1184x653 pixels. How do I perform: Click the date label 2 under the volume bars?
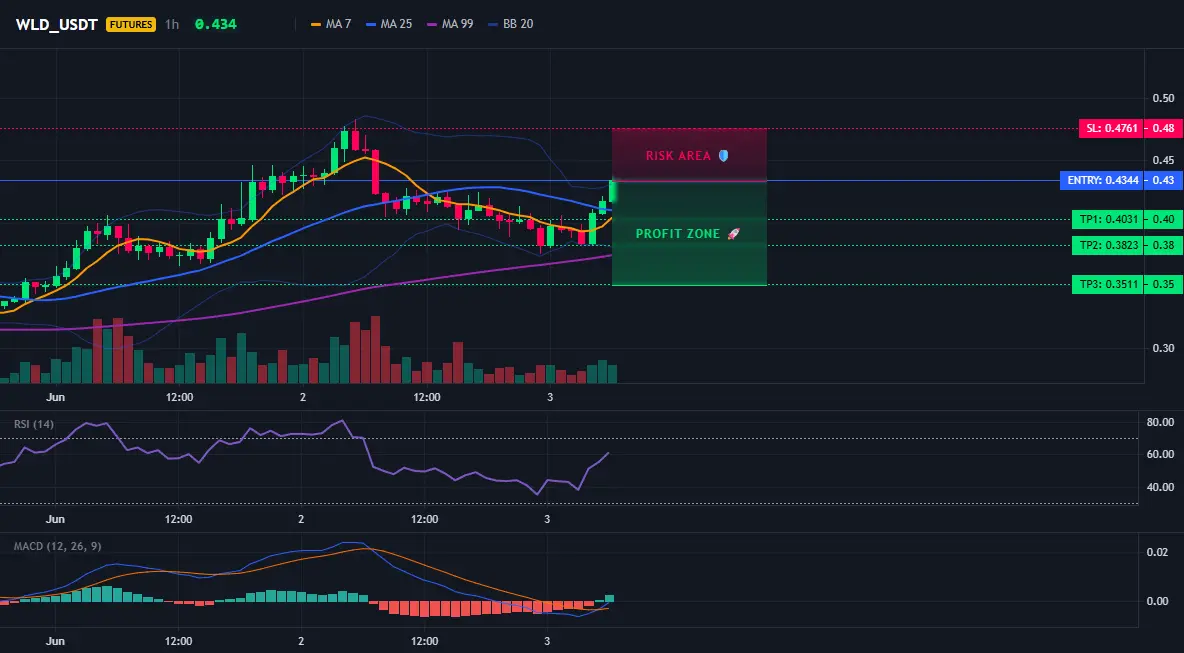(x=303, y=397)
